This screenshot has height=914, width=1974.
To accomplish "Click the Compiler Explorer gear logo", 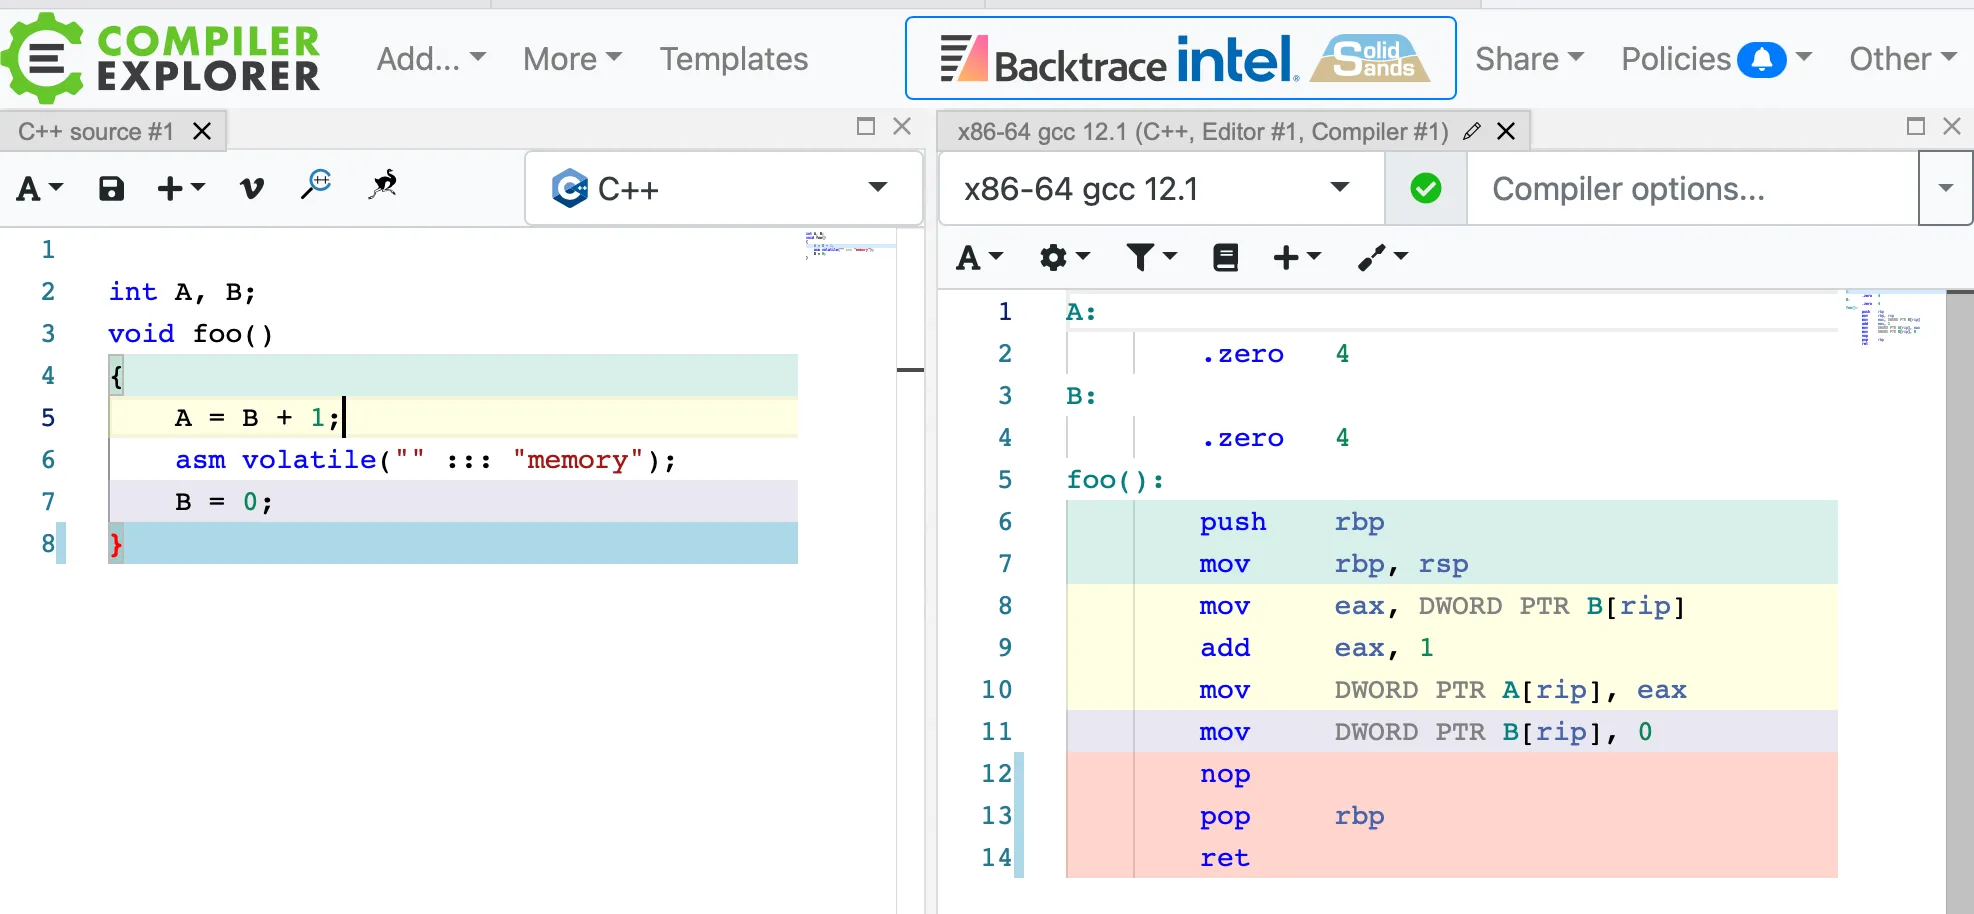I will (x=43, y=58).
